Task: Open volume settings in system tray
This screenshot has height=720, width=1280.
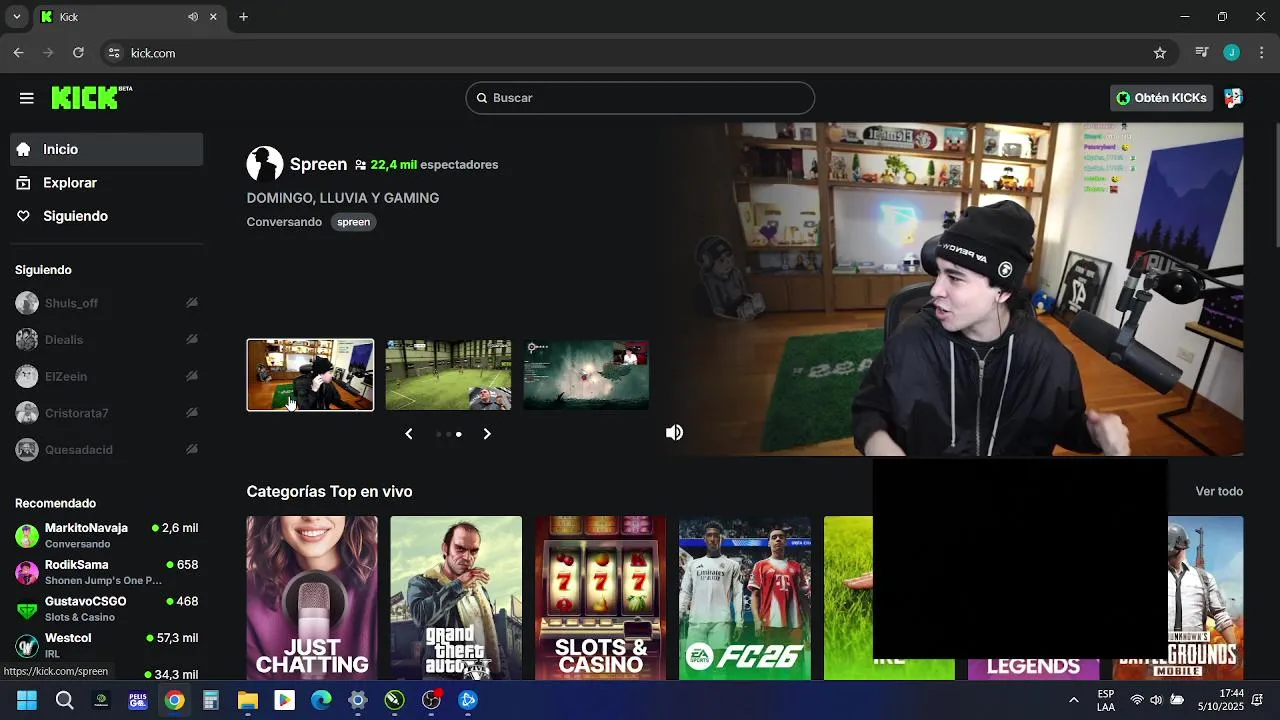Action: [x=1156, y=700]
